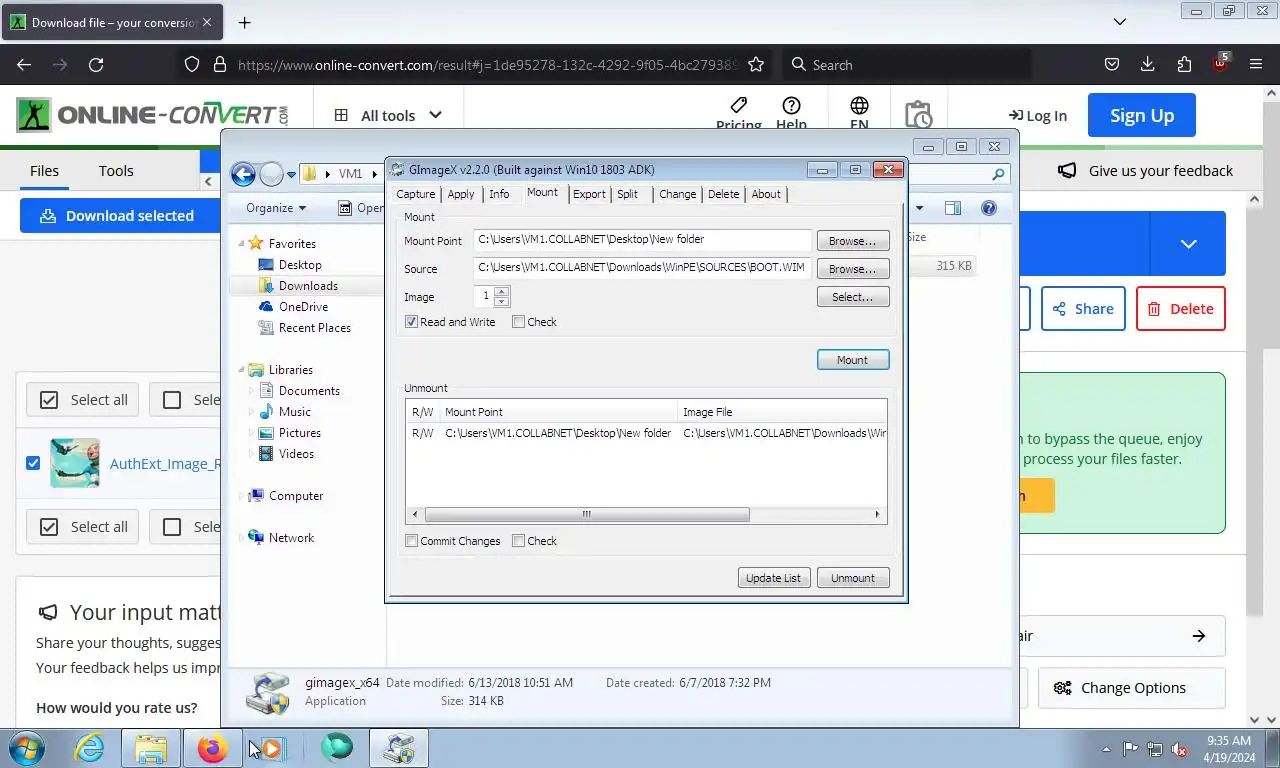Click the Select... image button

(853, 297)
